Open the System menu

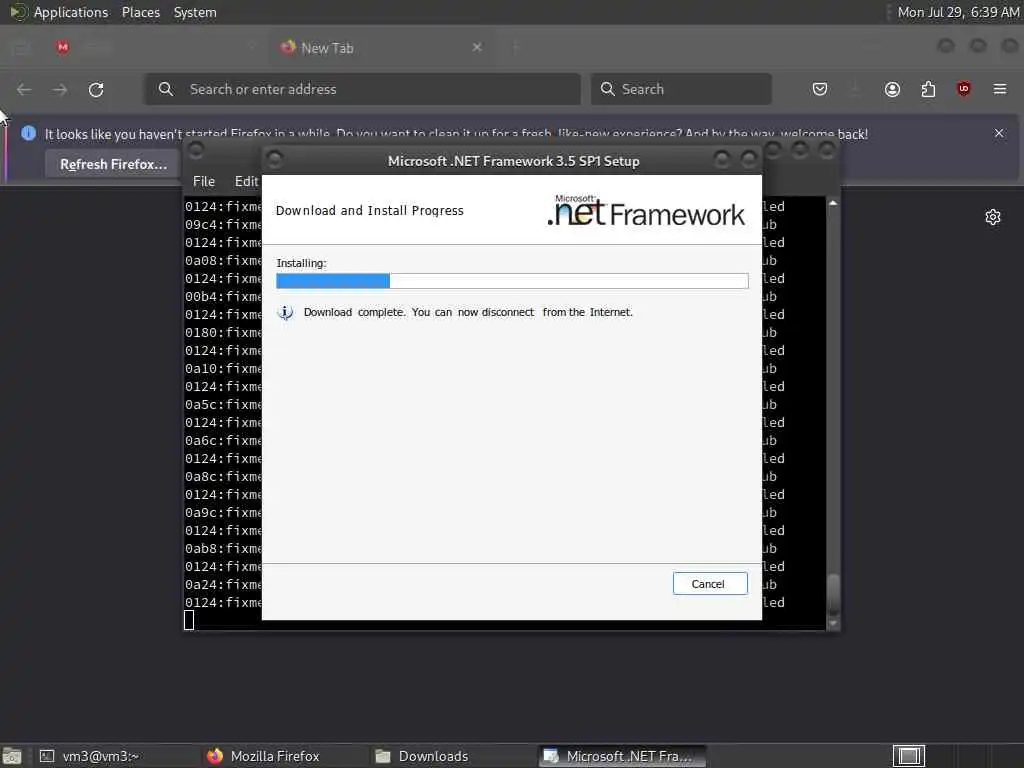click(x=195, y=12)
